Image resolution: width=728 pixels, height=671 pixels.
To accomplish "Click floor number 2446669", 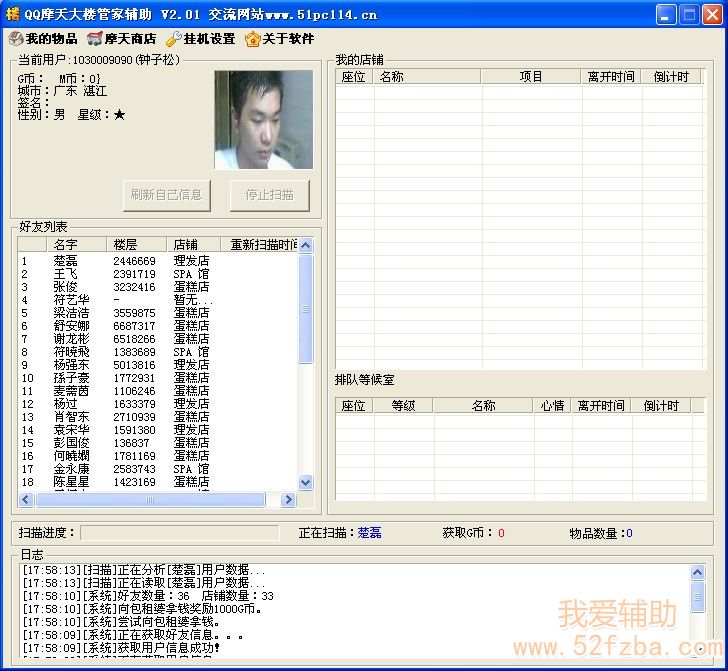I will click(134, 261).
